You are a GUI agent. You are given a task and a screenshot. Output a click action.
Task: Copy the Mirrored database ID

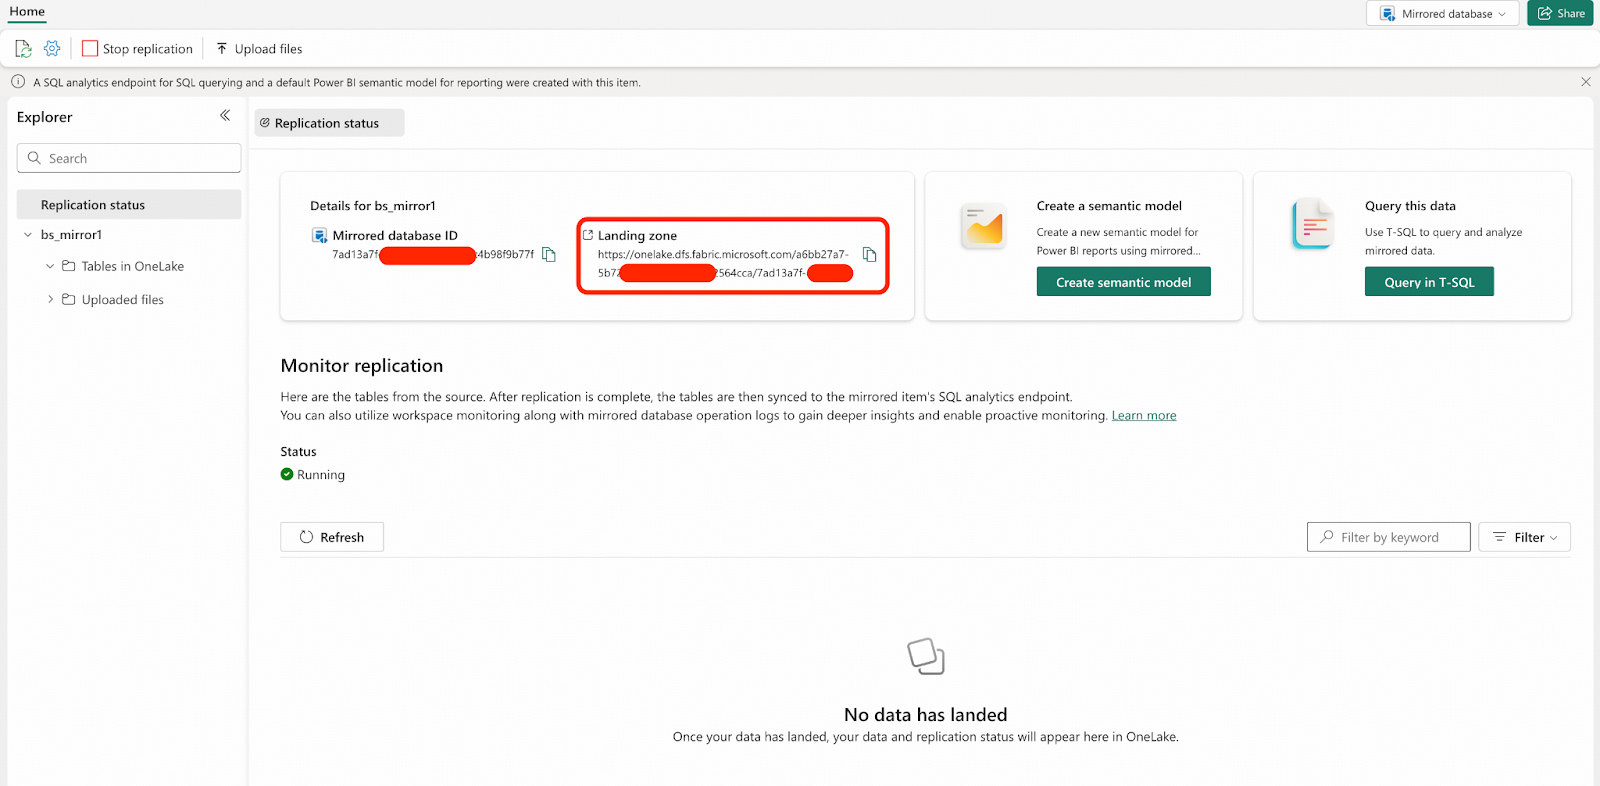click(x=549, y=255)
